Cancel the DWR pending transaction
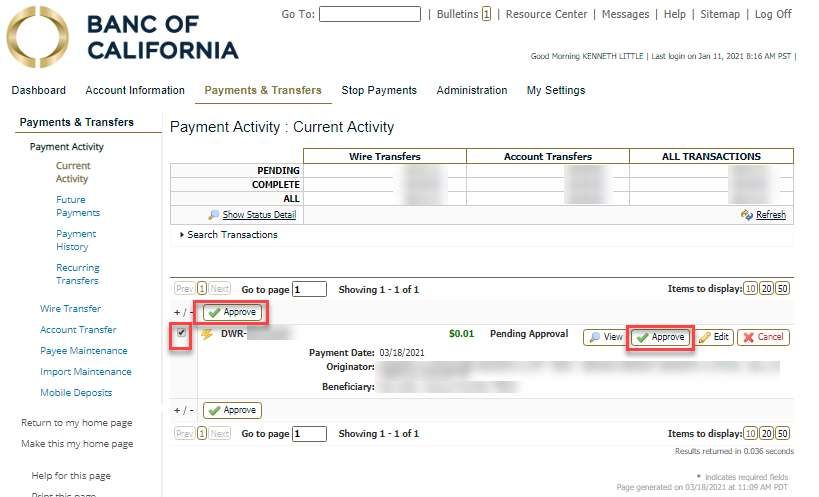Image resolution: width=819 pixels, height=497 pixels. coord(763,337)
